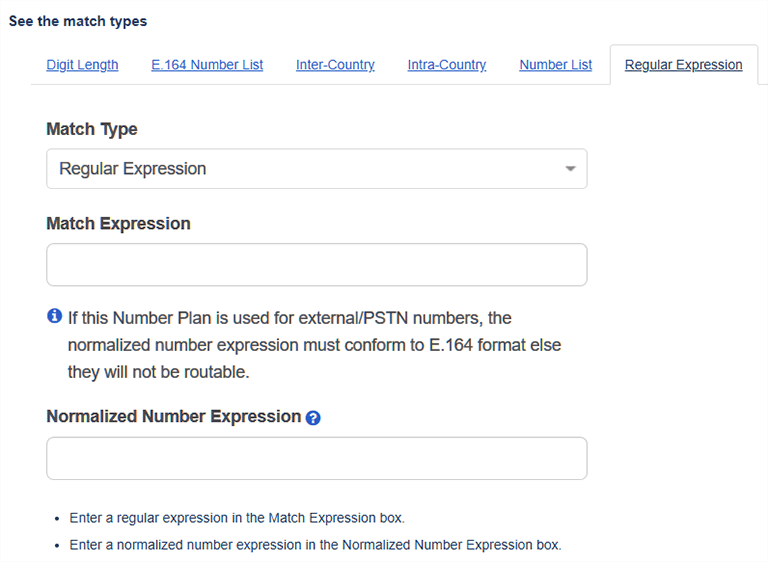Click the Normalized Number Expression input box
The height and width of the screenshot is (562, 768).
[x=317, y=458]
